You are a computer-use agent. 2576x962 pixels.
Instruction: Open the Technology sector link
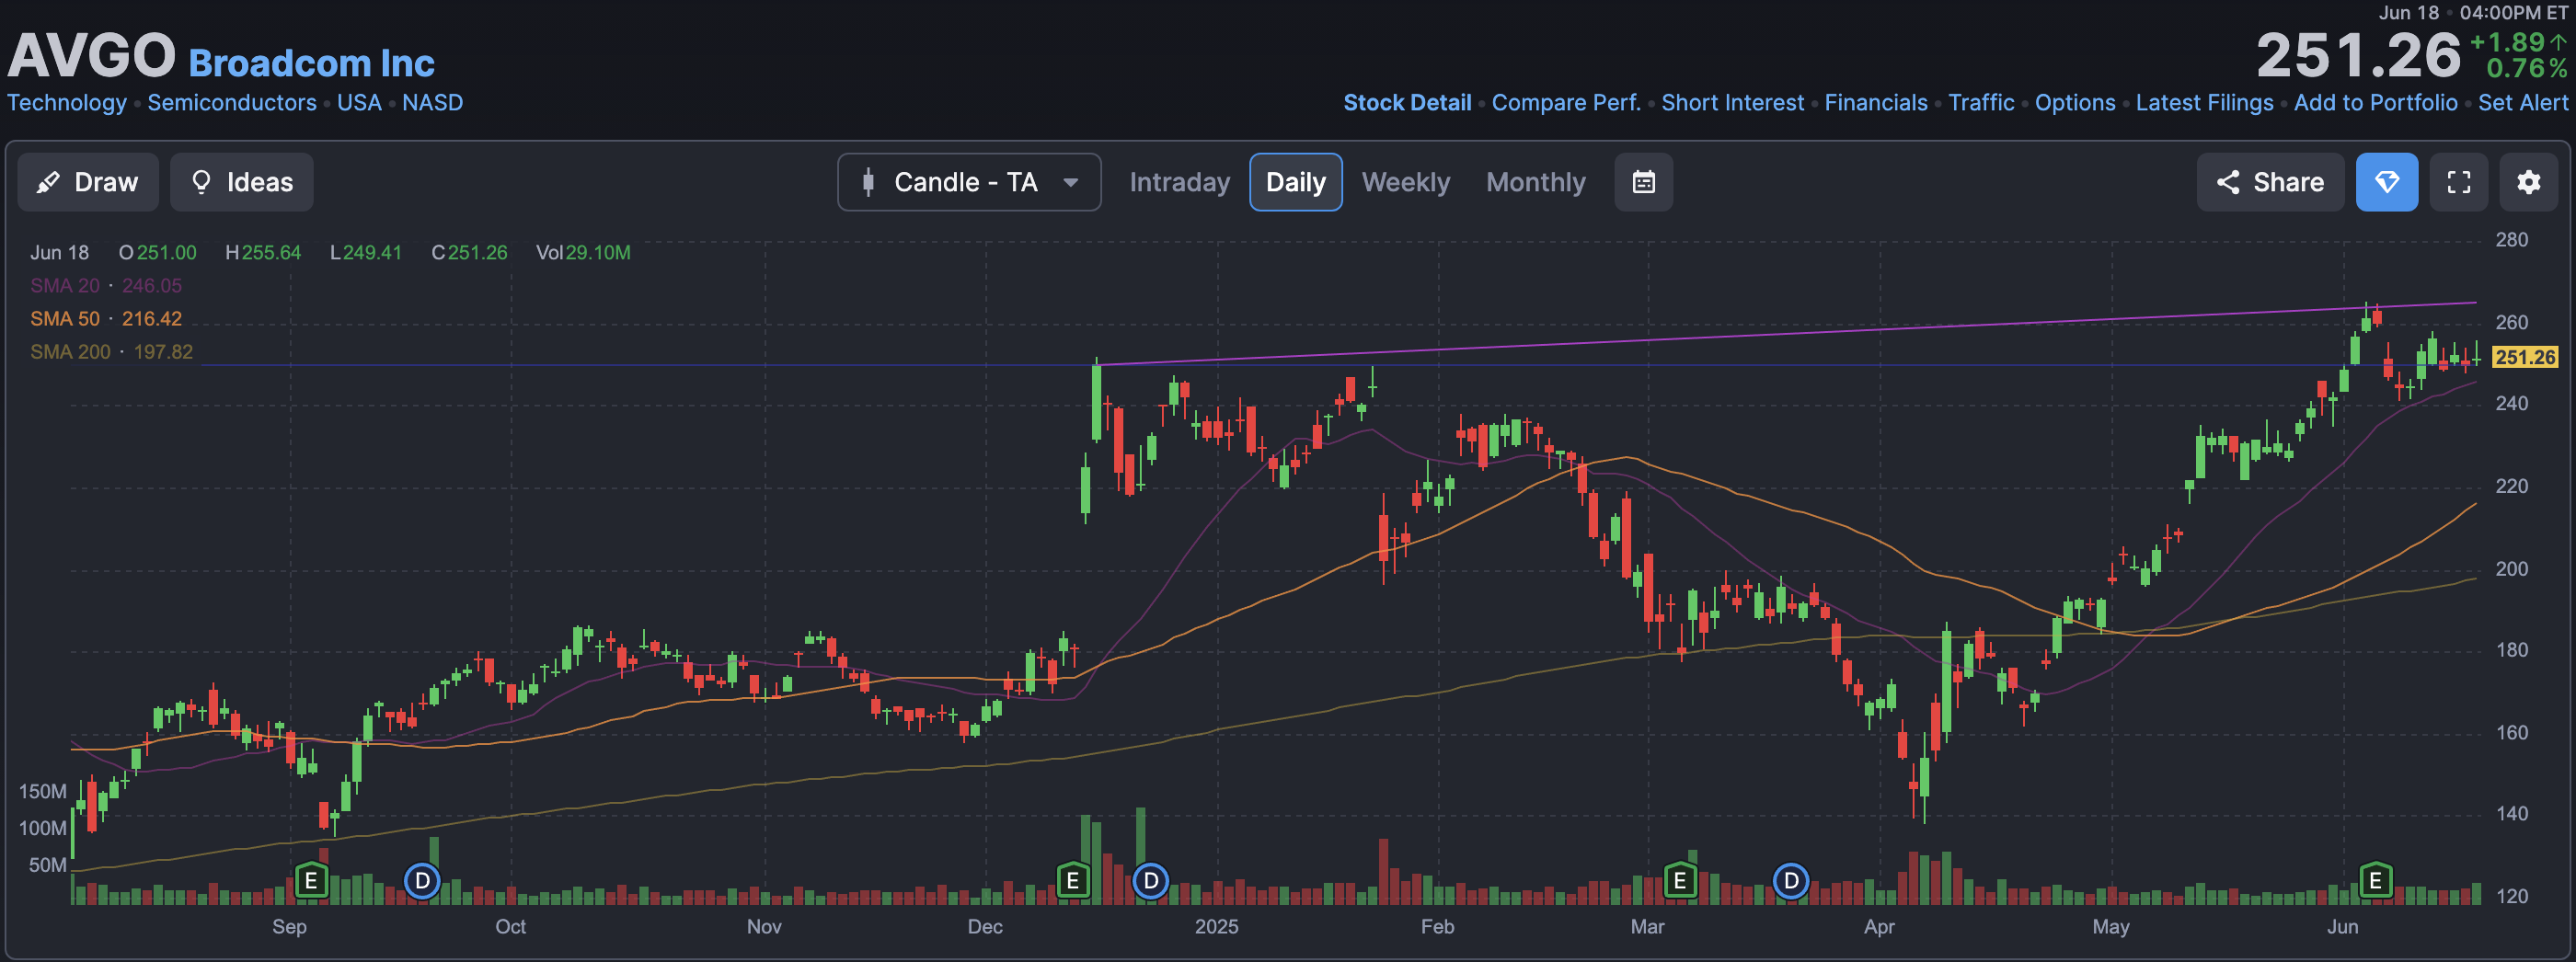67,103
